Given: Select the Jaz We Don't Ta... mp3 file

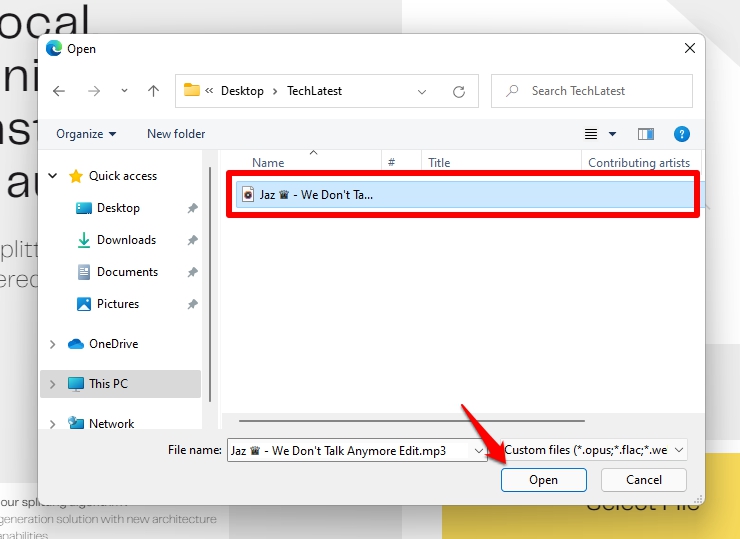Looking at the screenshot, I should [x=464, y=194].
